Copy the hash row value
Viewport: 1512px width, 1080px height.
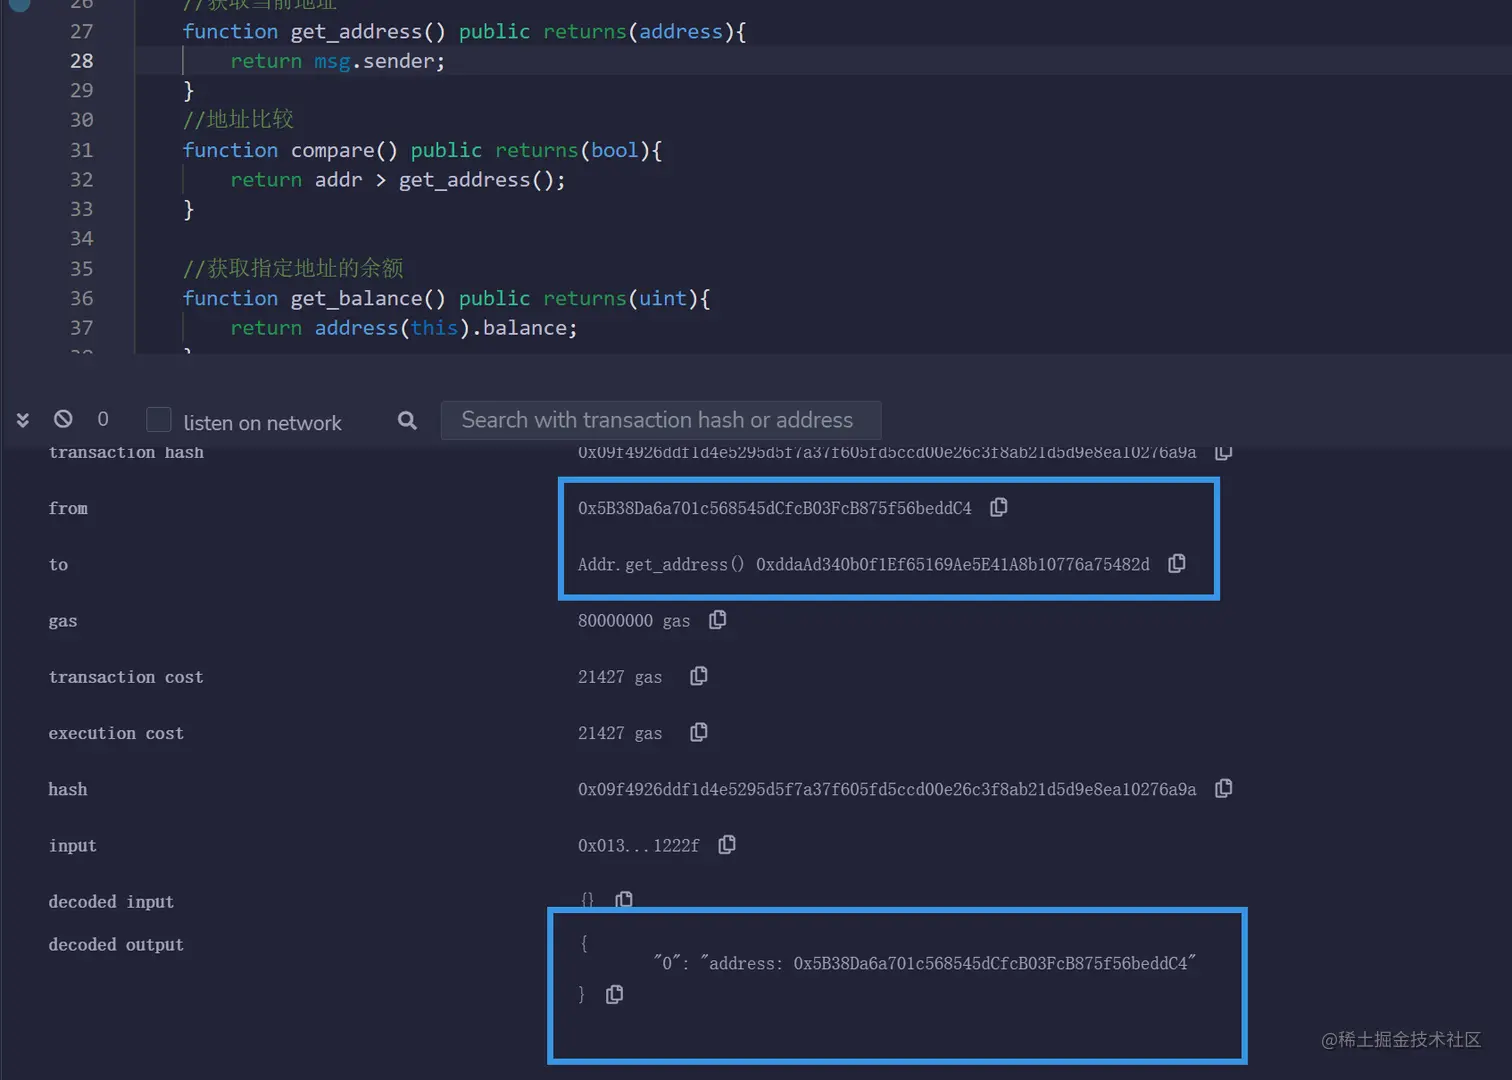1223,788
